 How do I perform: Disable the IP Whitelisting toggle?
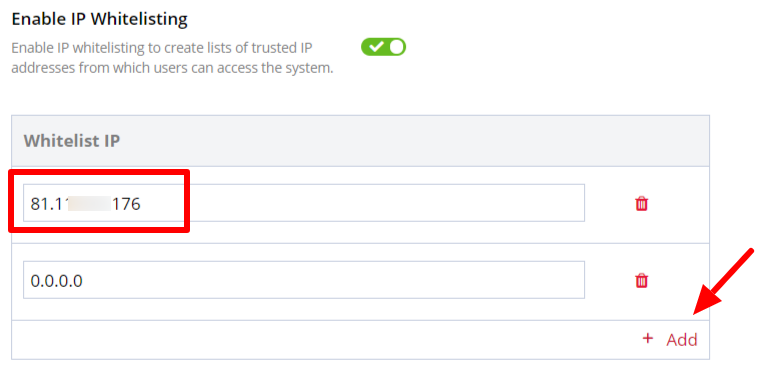tap(384, 47)
